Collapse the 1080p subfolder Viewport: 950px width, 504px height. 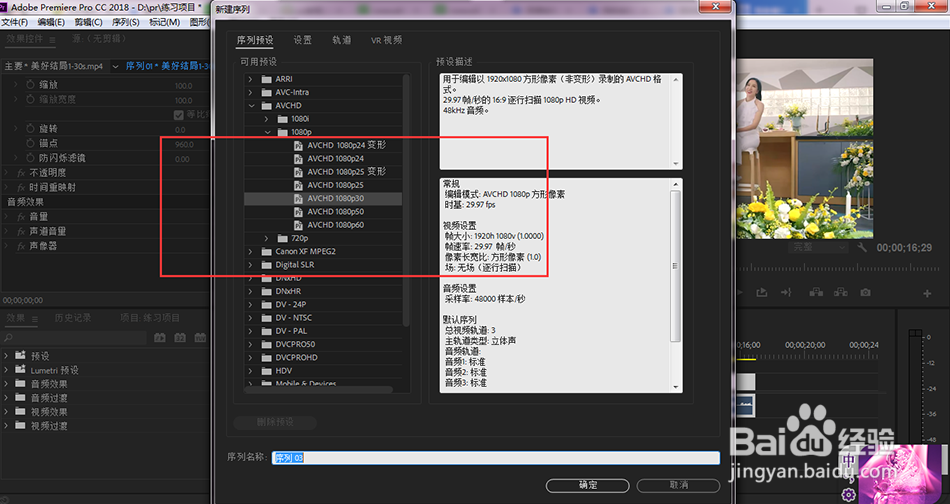click(x=267, y=132)
